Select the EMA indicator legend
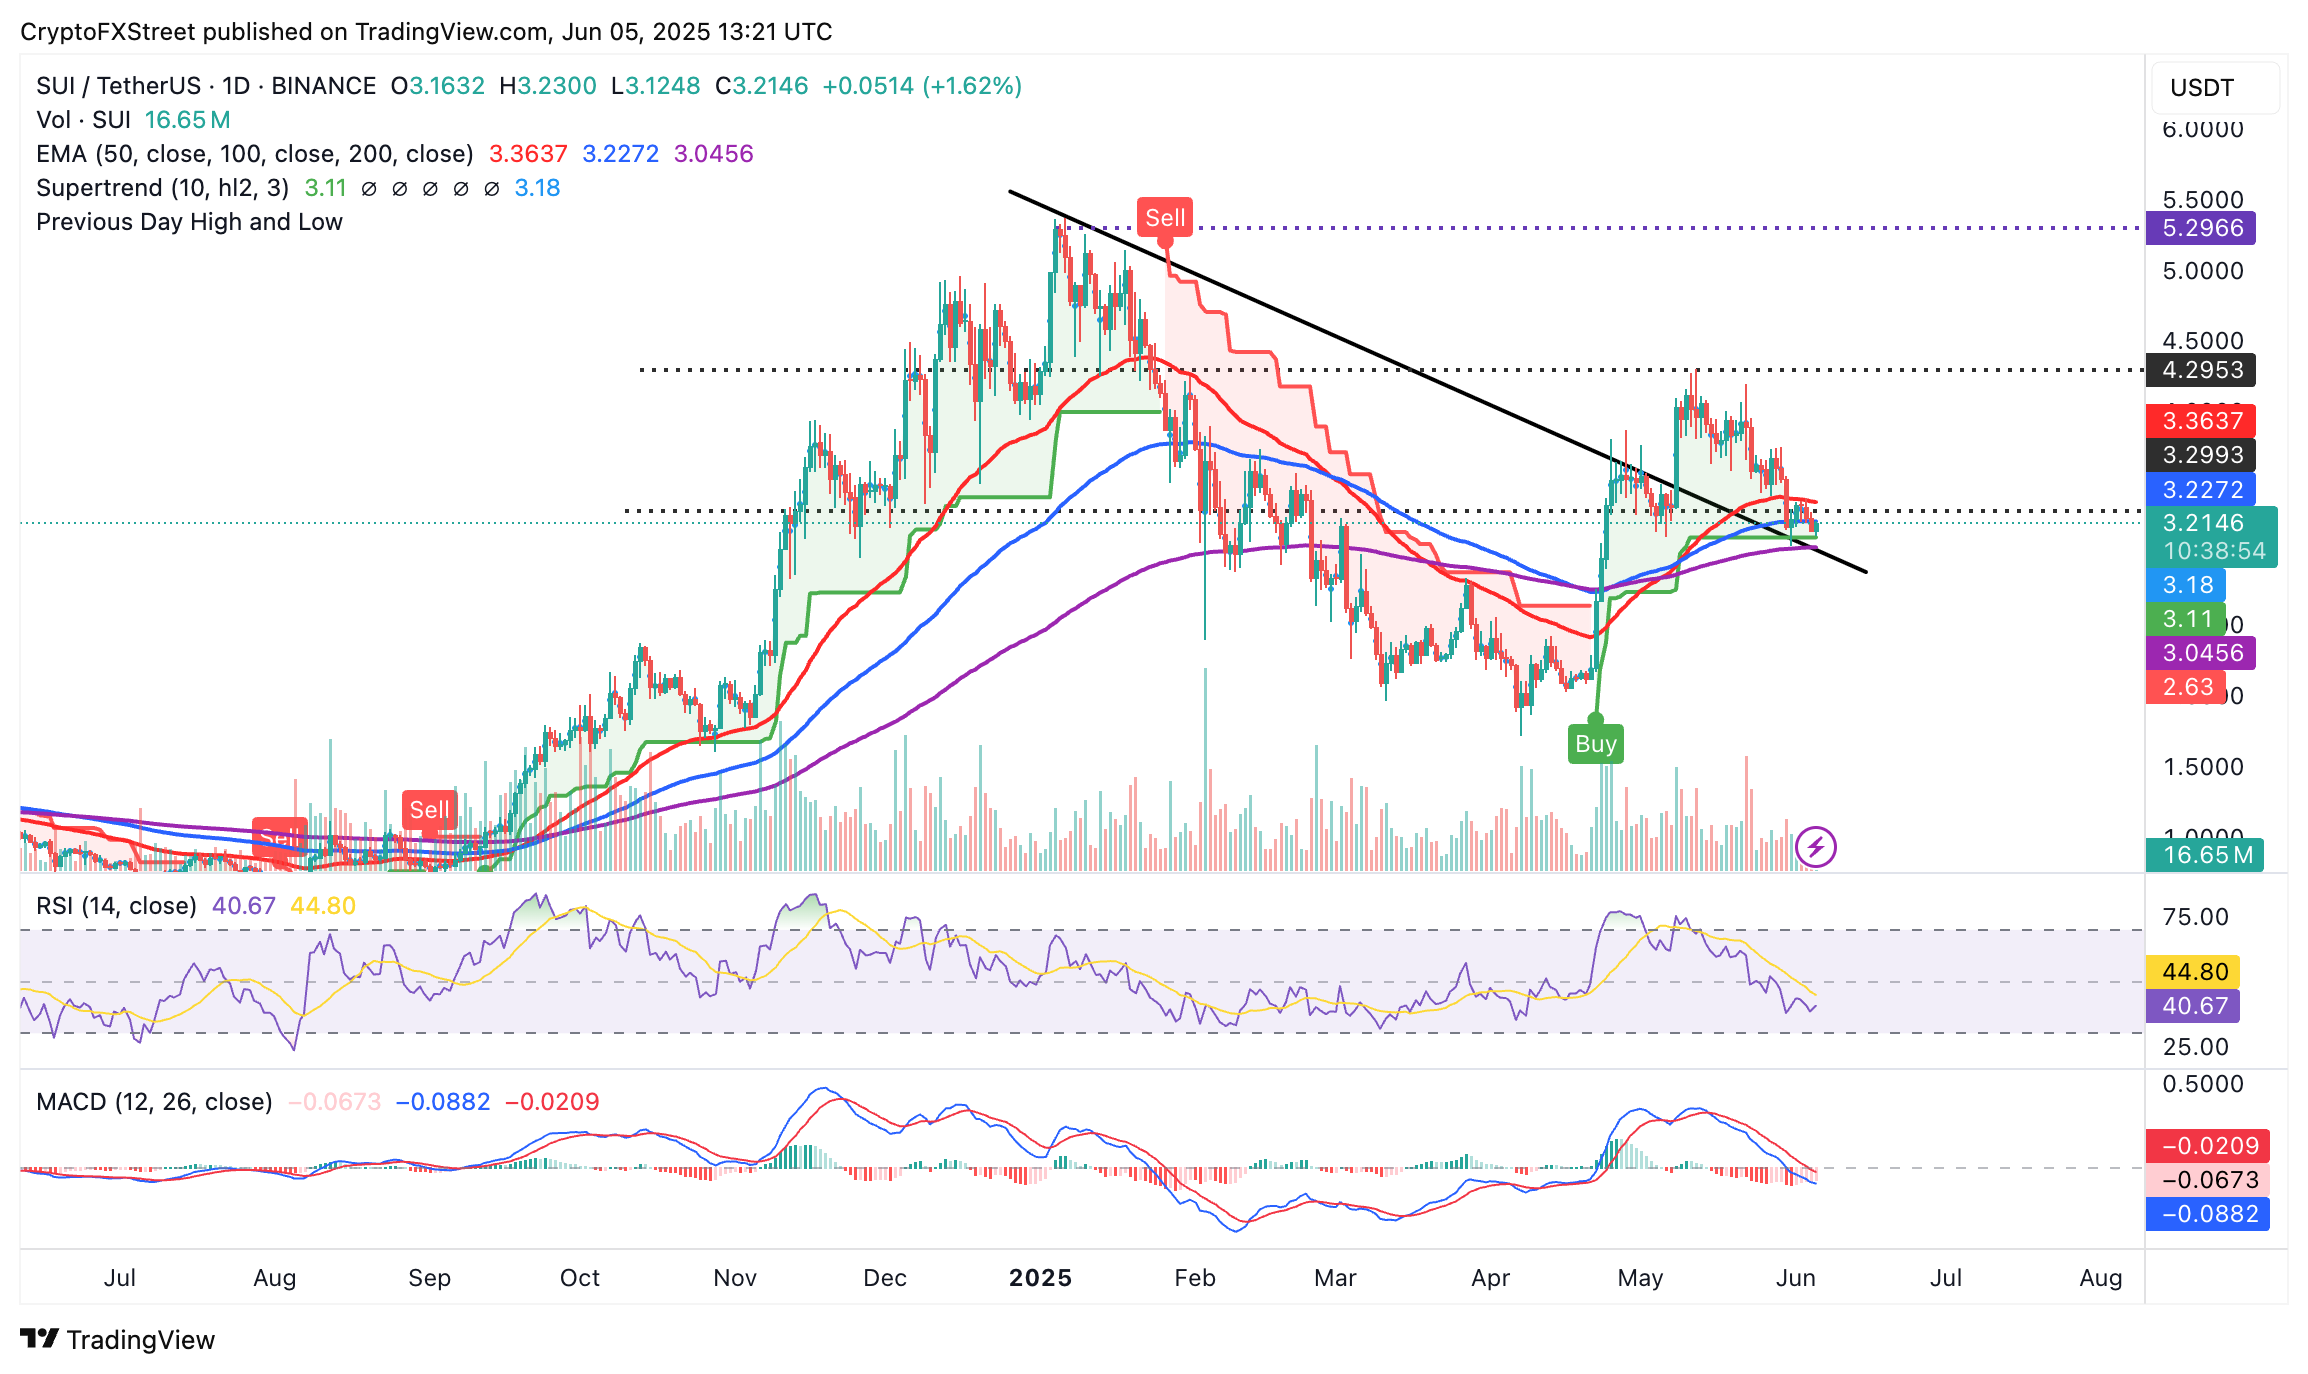 point(254,154)
